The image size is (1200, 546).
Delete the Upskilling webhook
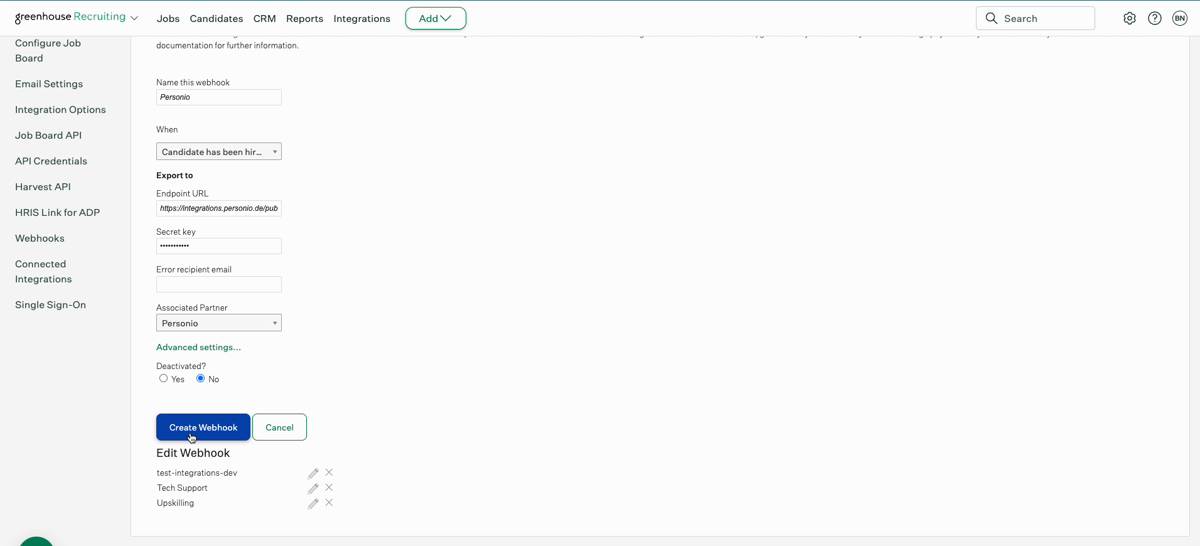pos(329,503)
